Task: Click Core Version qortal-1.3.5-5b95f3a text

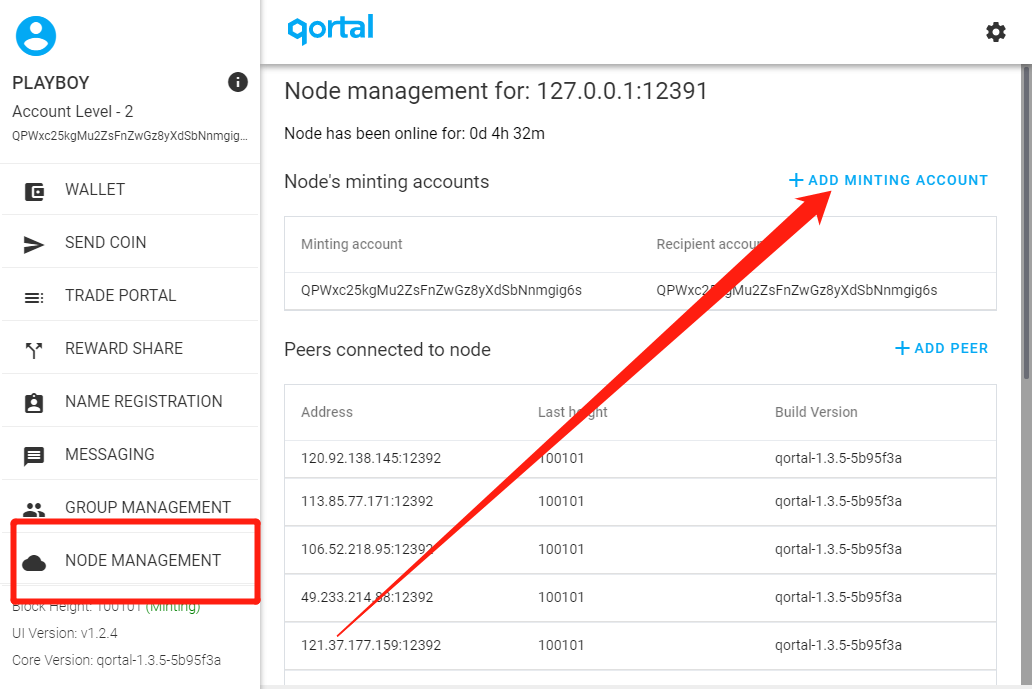Action: coord(116,660)
